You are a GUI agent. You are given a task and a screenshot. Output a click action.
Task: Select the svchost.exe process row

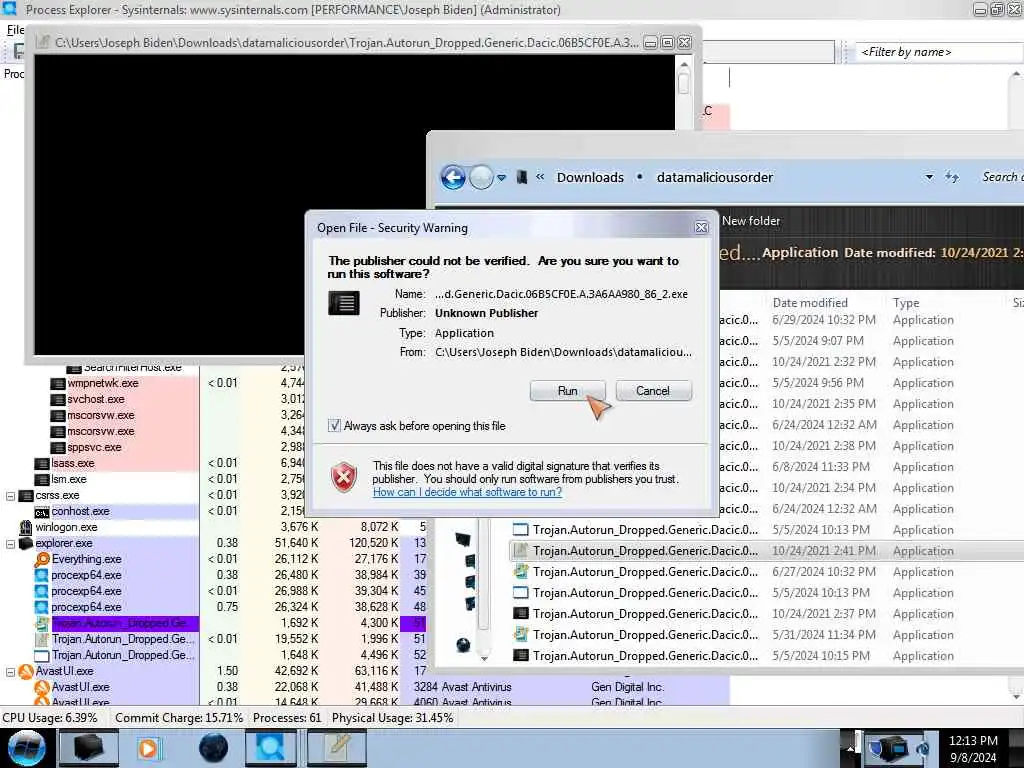(95, 399)
